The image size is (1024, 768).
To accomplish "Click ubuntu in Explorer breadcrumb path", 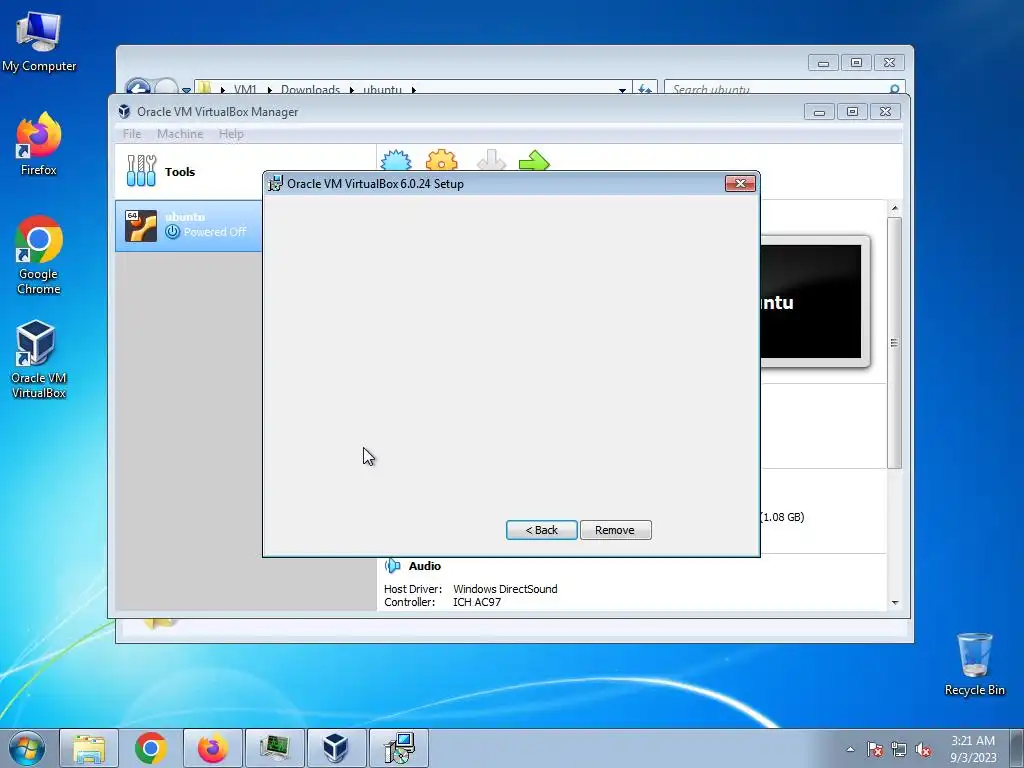I will 382,89.
